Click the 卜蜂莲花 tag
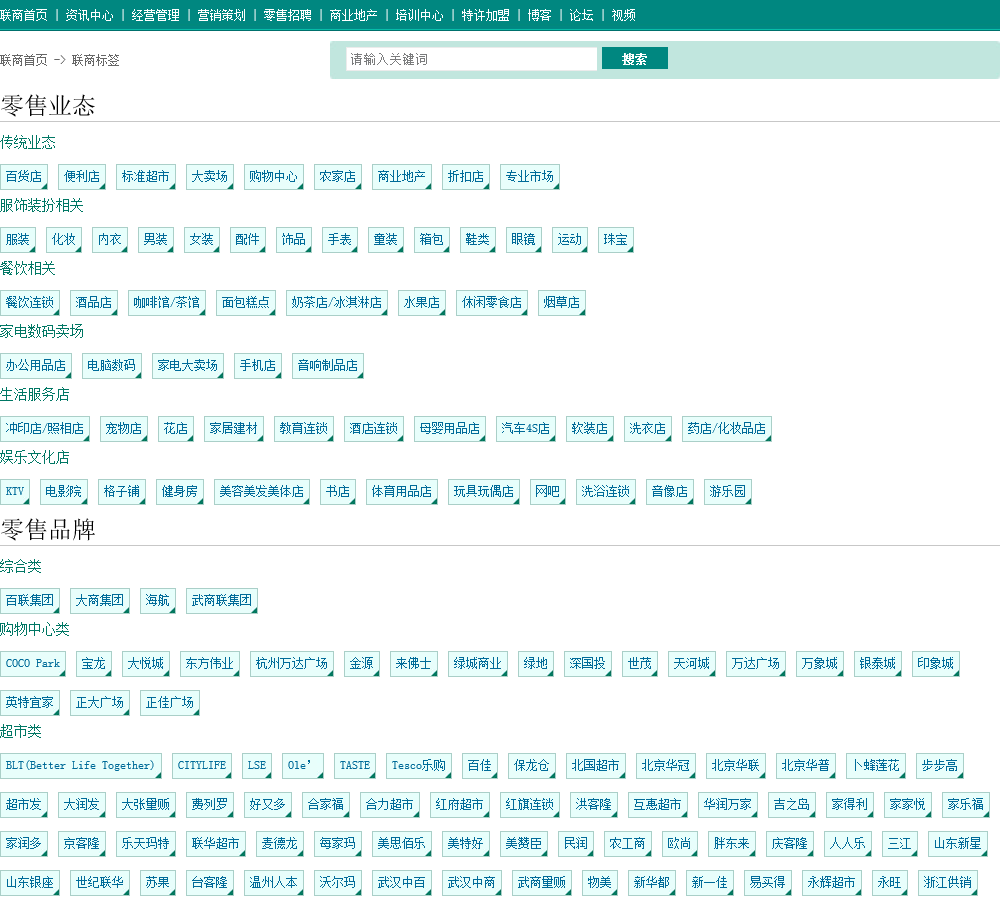 pos(876,766)
